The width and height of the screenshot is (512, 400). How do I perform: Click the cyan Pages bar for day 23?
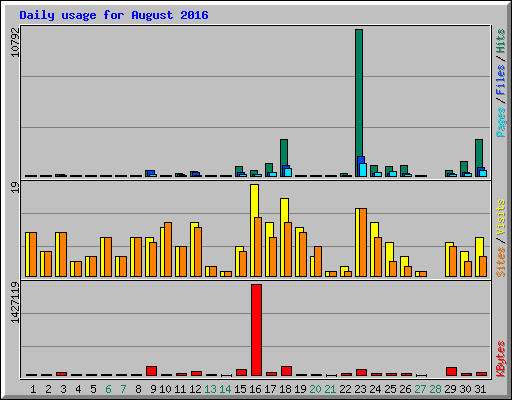point(363,170)
